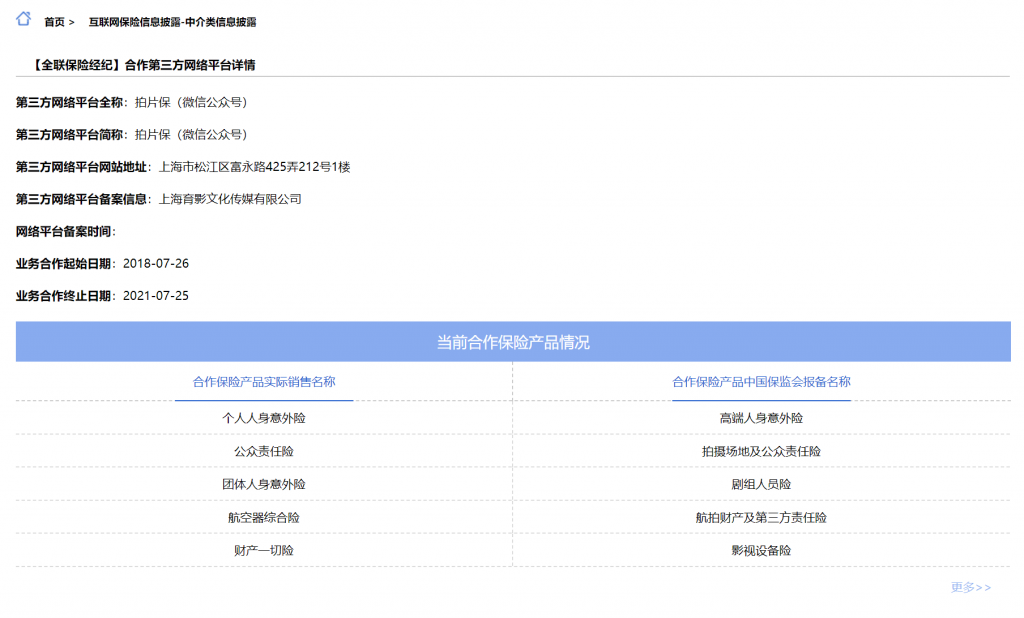Viewport: 1024px width, 618px height.
Task: Click the platform short name 拍片保 next to 第三方网络平台简称
Action: (x=192, y=135)
